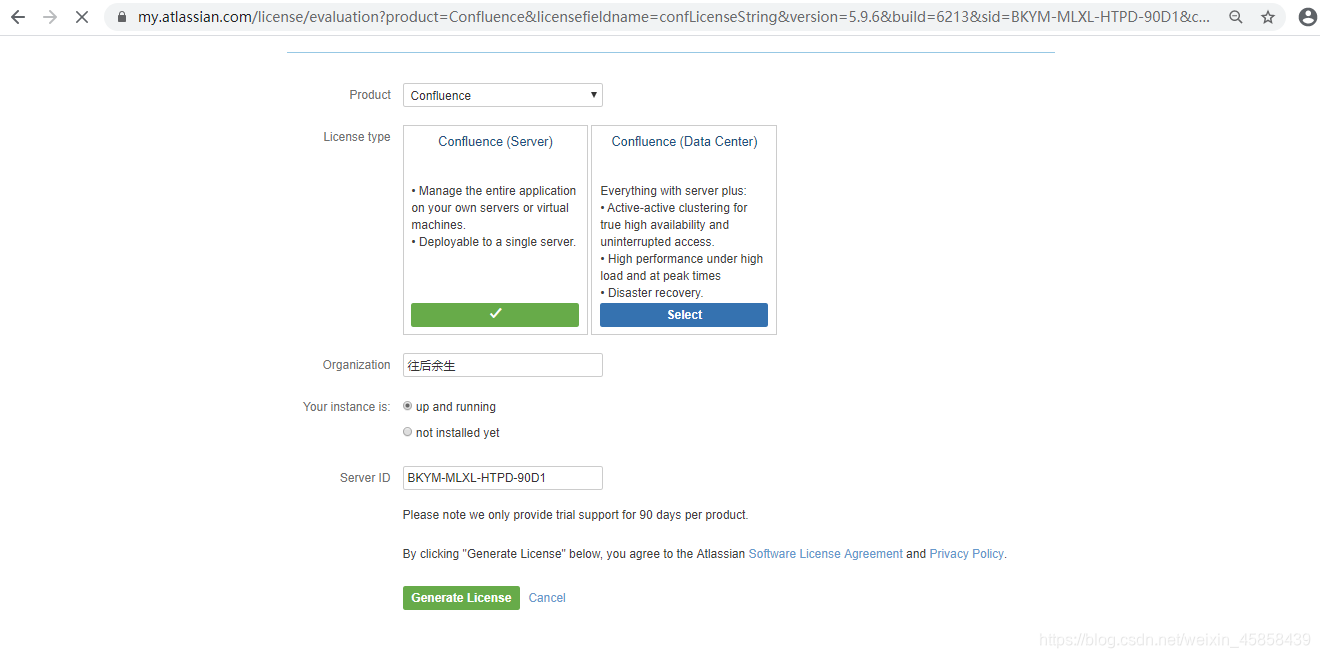Click the zoom magnifier icon in address bar
Viewport: 1320px width, 658px height.
(x=1236, y=17)
